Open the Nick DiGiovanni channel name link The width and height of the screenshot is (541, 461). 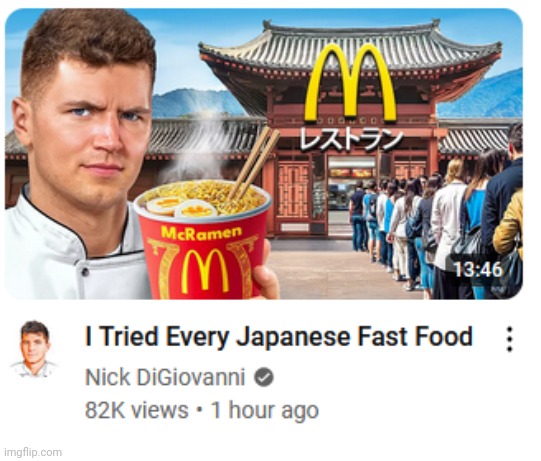(x=165, y=377)
